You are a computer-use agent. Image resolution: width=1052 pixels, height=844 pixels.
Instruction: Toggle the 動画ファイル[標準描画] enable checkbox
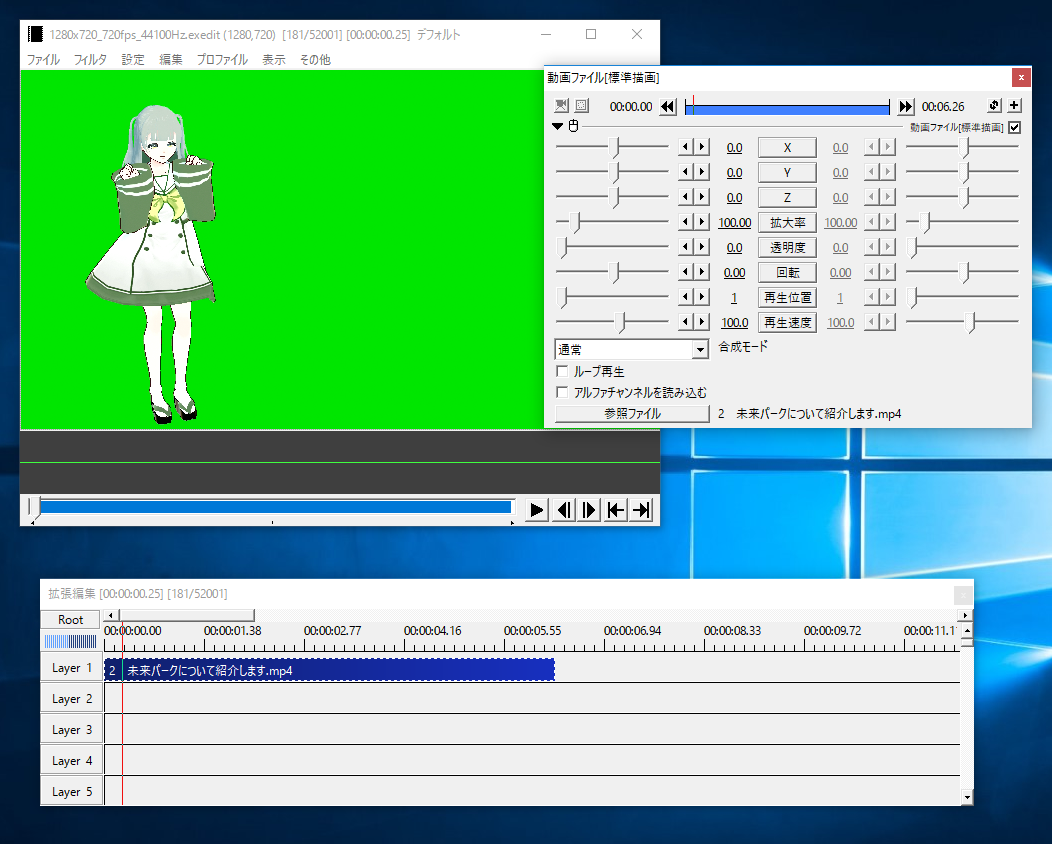tap(1014, 127)
